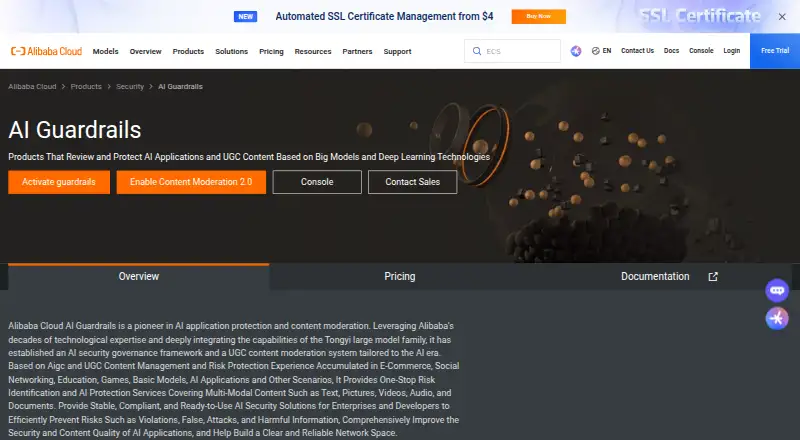This screenshot has height=440, width=800.
Task: Open the Models menu
Action: coord(106,52)
